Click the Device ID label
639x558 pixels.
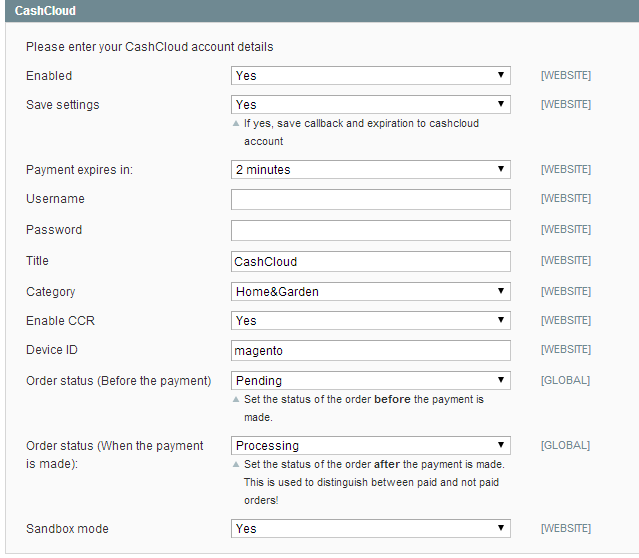coord(52,350)
